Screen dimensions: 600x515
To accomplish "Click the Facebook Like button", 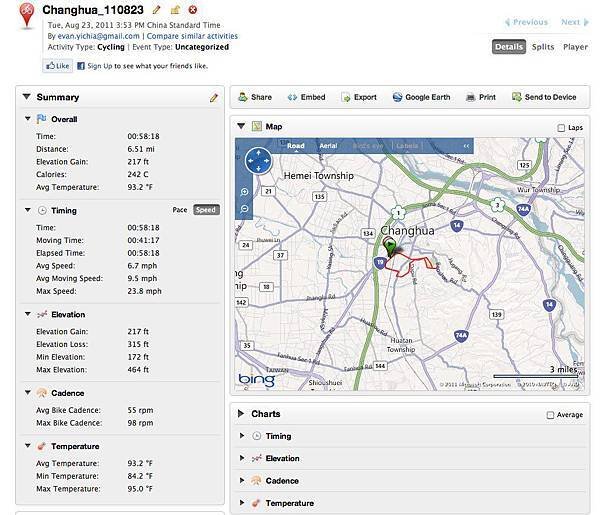I will point(58,66).
